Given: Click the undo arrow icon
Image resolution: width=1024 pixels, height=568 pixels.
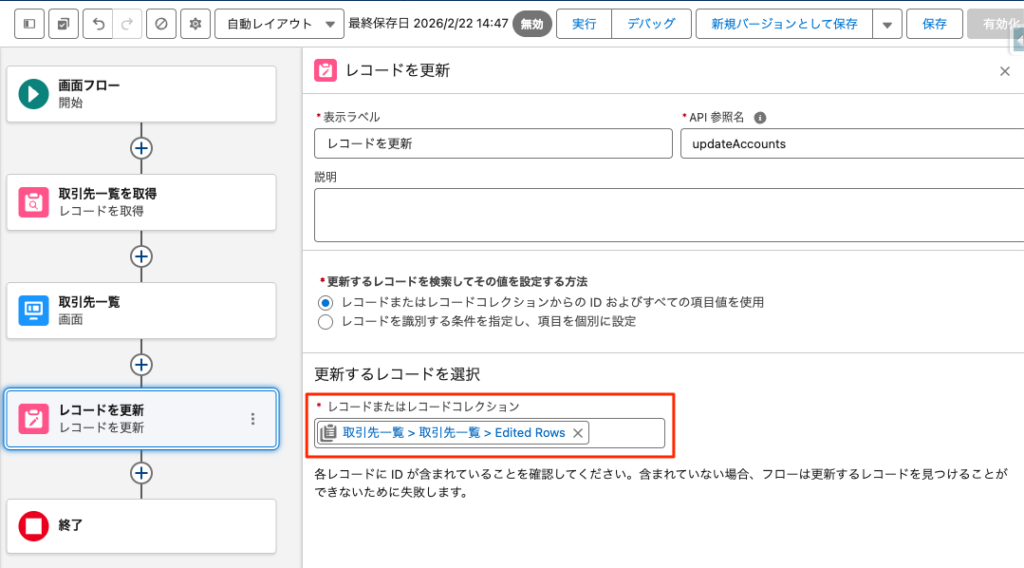Looking at the screenshot, I should (x=97, y=24).
